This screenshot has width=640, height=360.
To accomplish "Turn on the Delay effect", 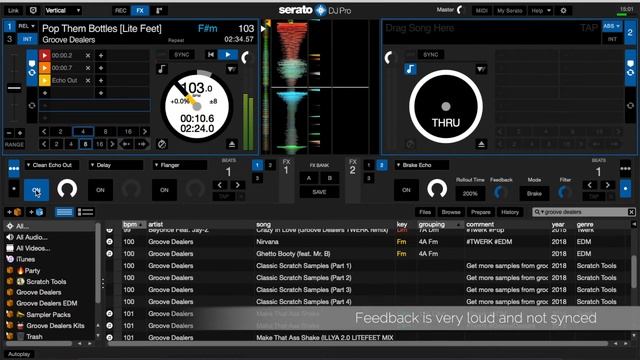I will tap(100, 190).
